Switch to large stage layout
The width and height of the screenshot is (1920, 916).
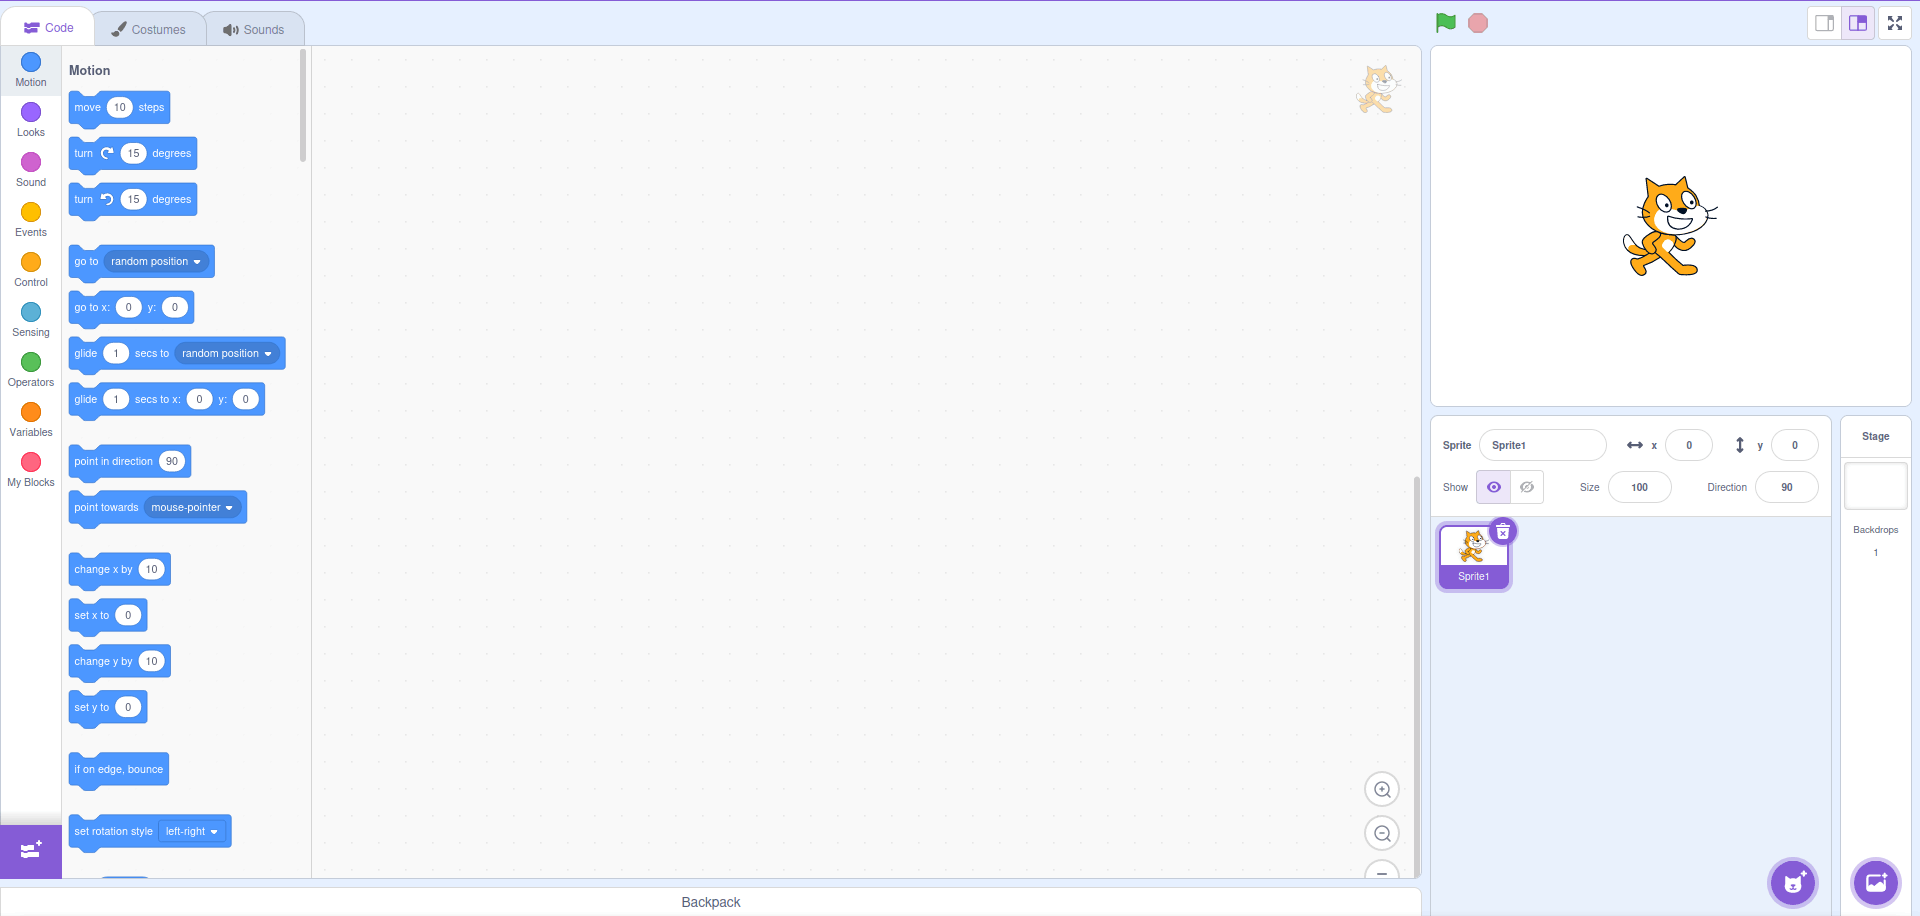tap(1858, 23)
